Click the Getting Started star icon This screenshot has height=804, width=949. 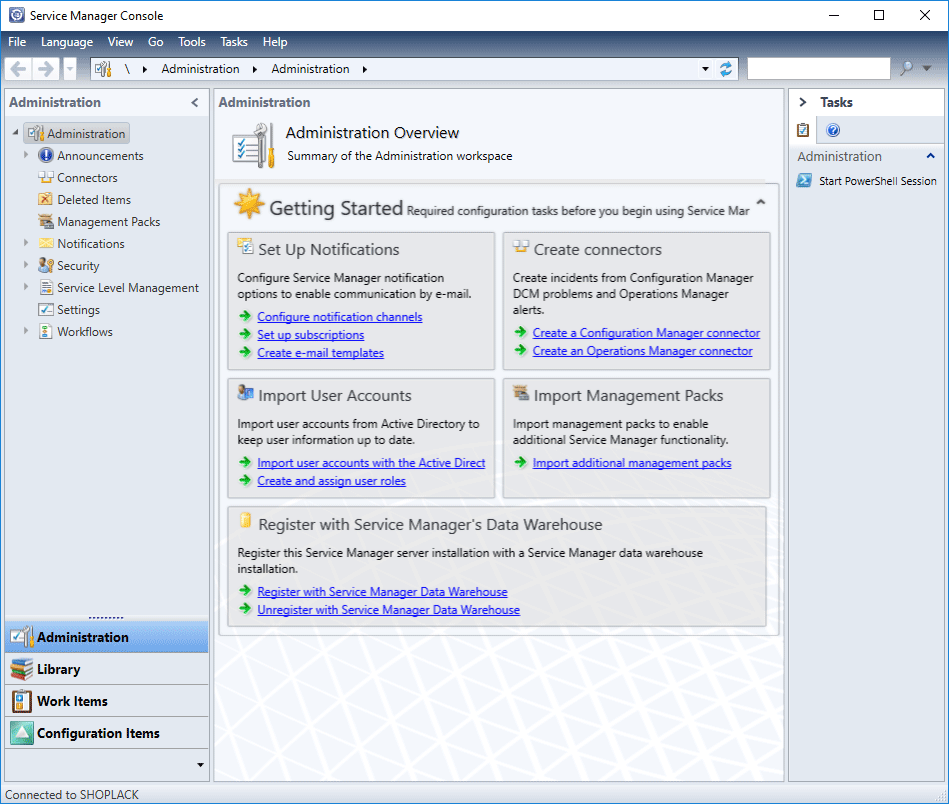(x=249, y=204)
